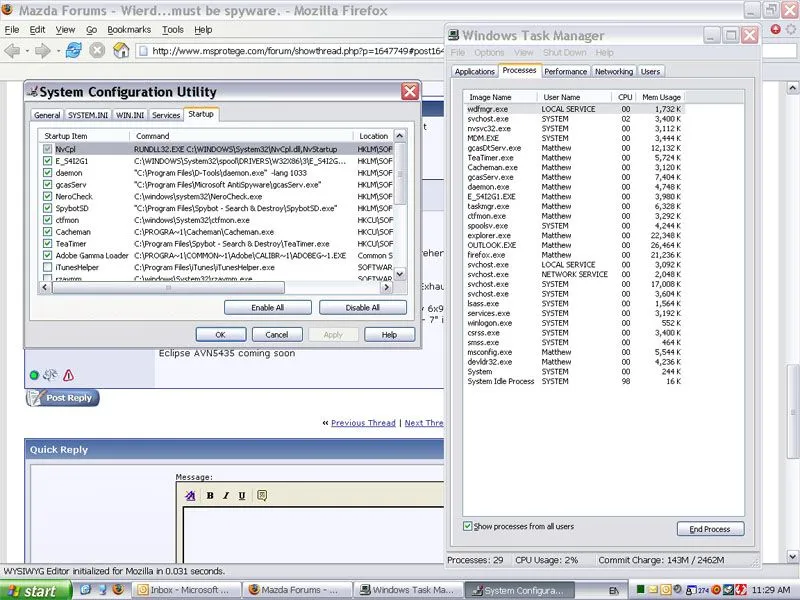The height and width of the screenshot is (600, 800).
Task: Go to home page via house icon
Action: coord(121,50)
